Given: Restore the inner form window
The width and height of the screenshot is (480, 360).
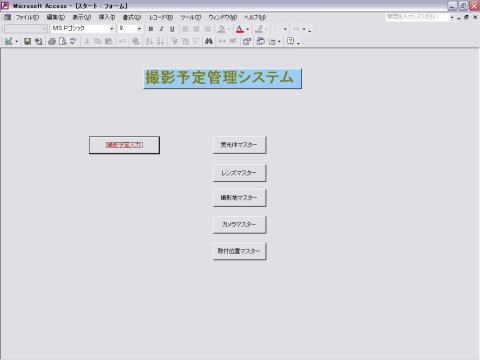Looking at the screenshot, I should pyautogui.click(x=467, y=17).
